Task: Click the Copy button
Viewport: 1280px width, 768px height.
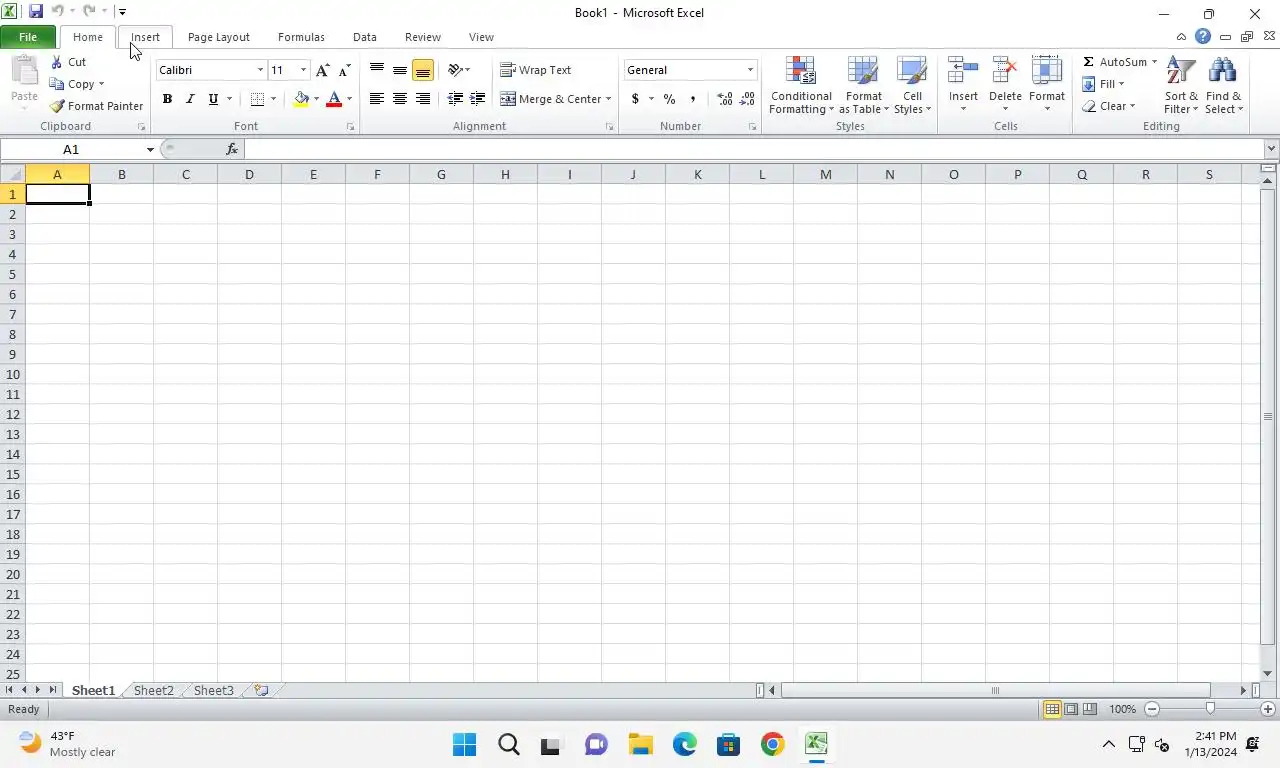Action: (x=74, y=84)
